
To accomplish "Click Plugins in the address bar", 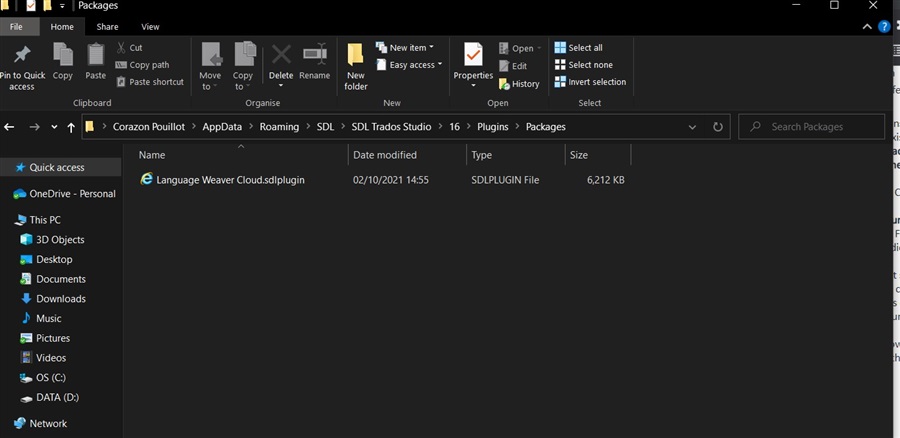I will [x=493, y=127].
